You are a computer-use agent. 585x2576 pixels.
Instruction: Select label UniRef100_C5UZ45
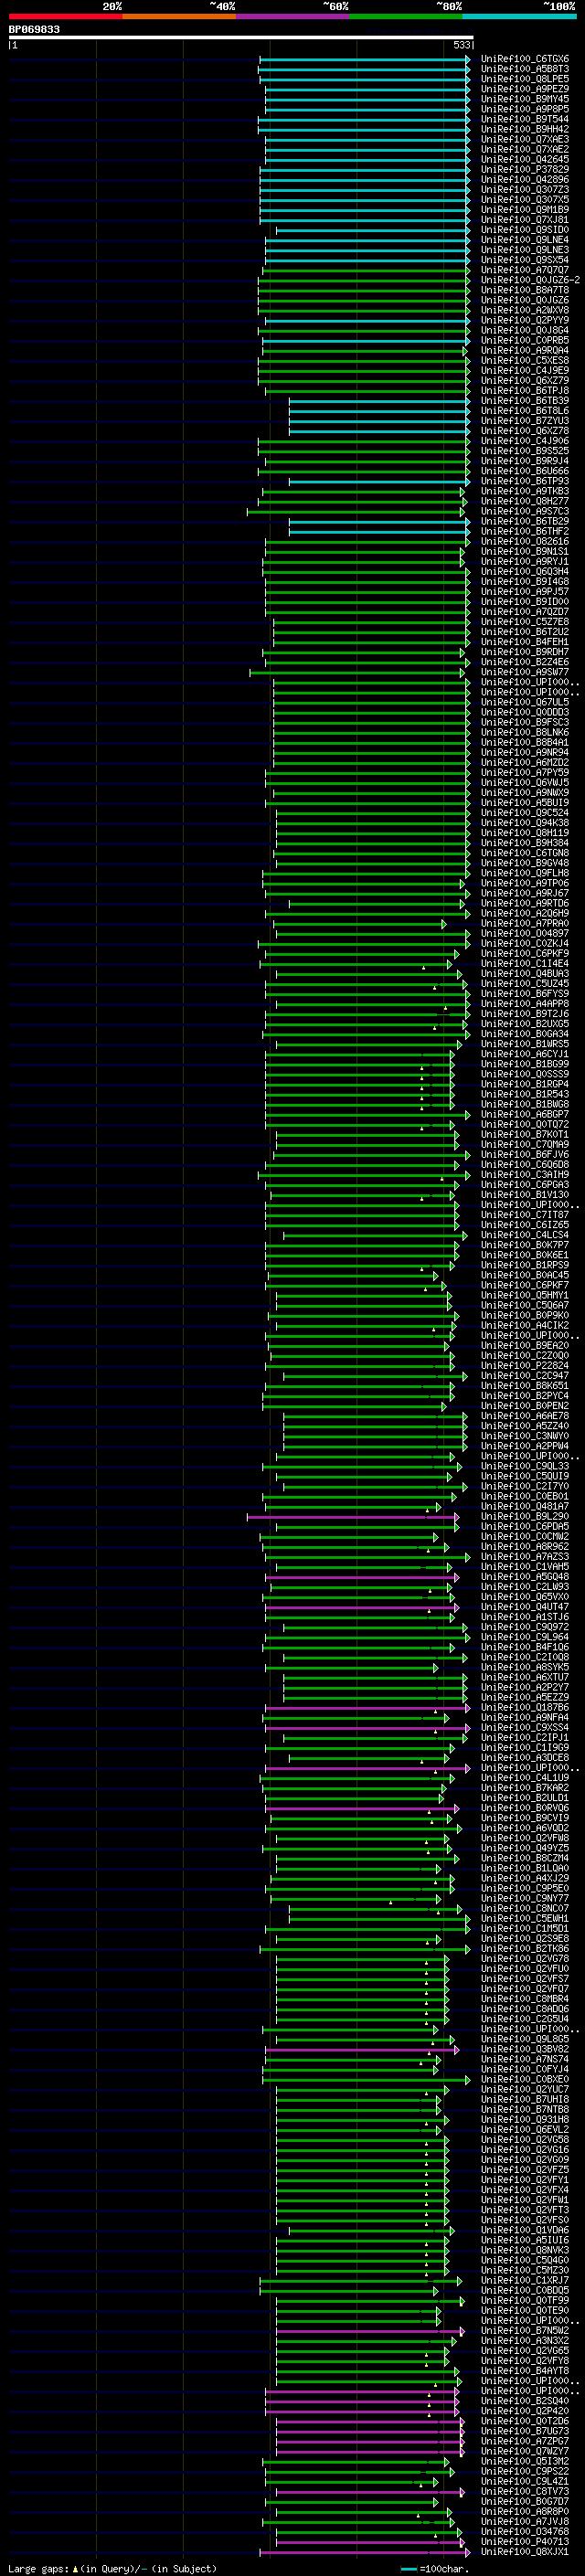(x=525, y=983)
